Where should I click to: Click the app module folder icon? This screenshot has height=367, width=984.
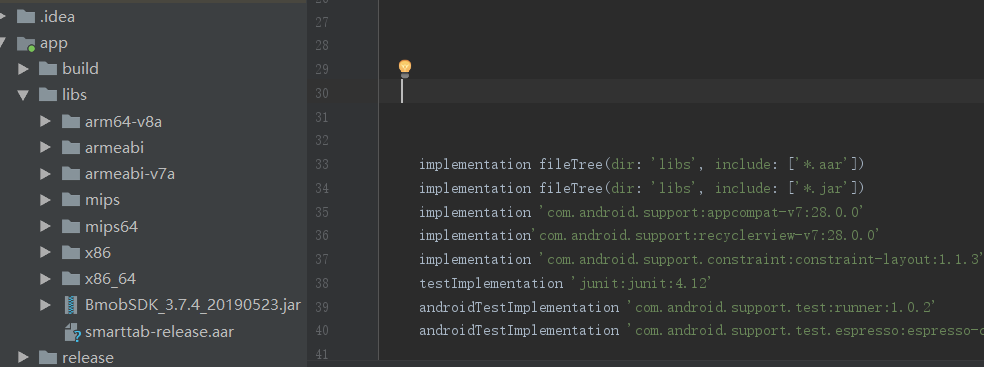coord(26,43)
